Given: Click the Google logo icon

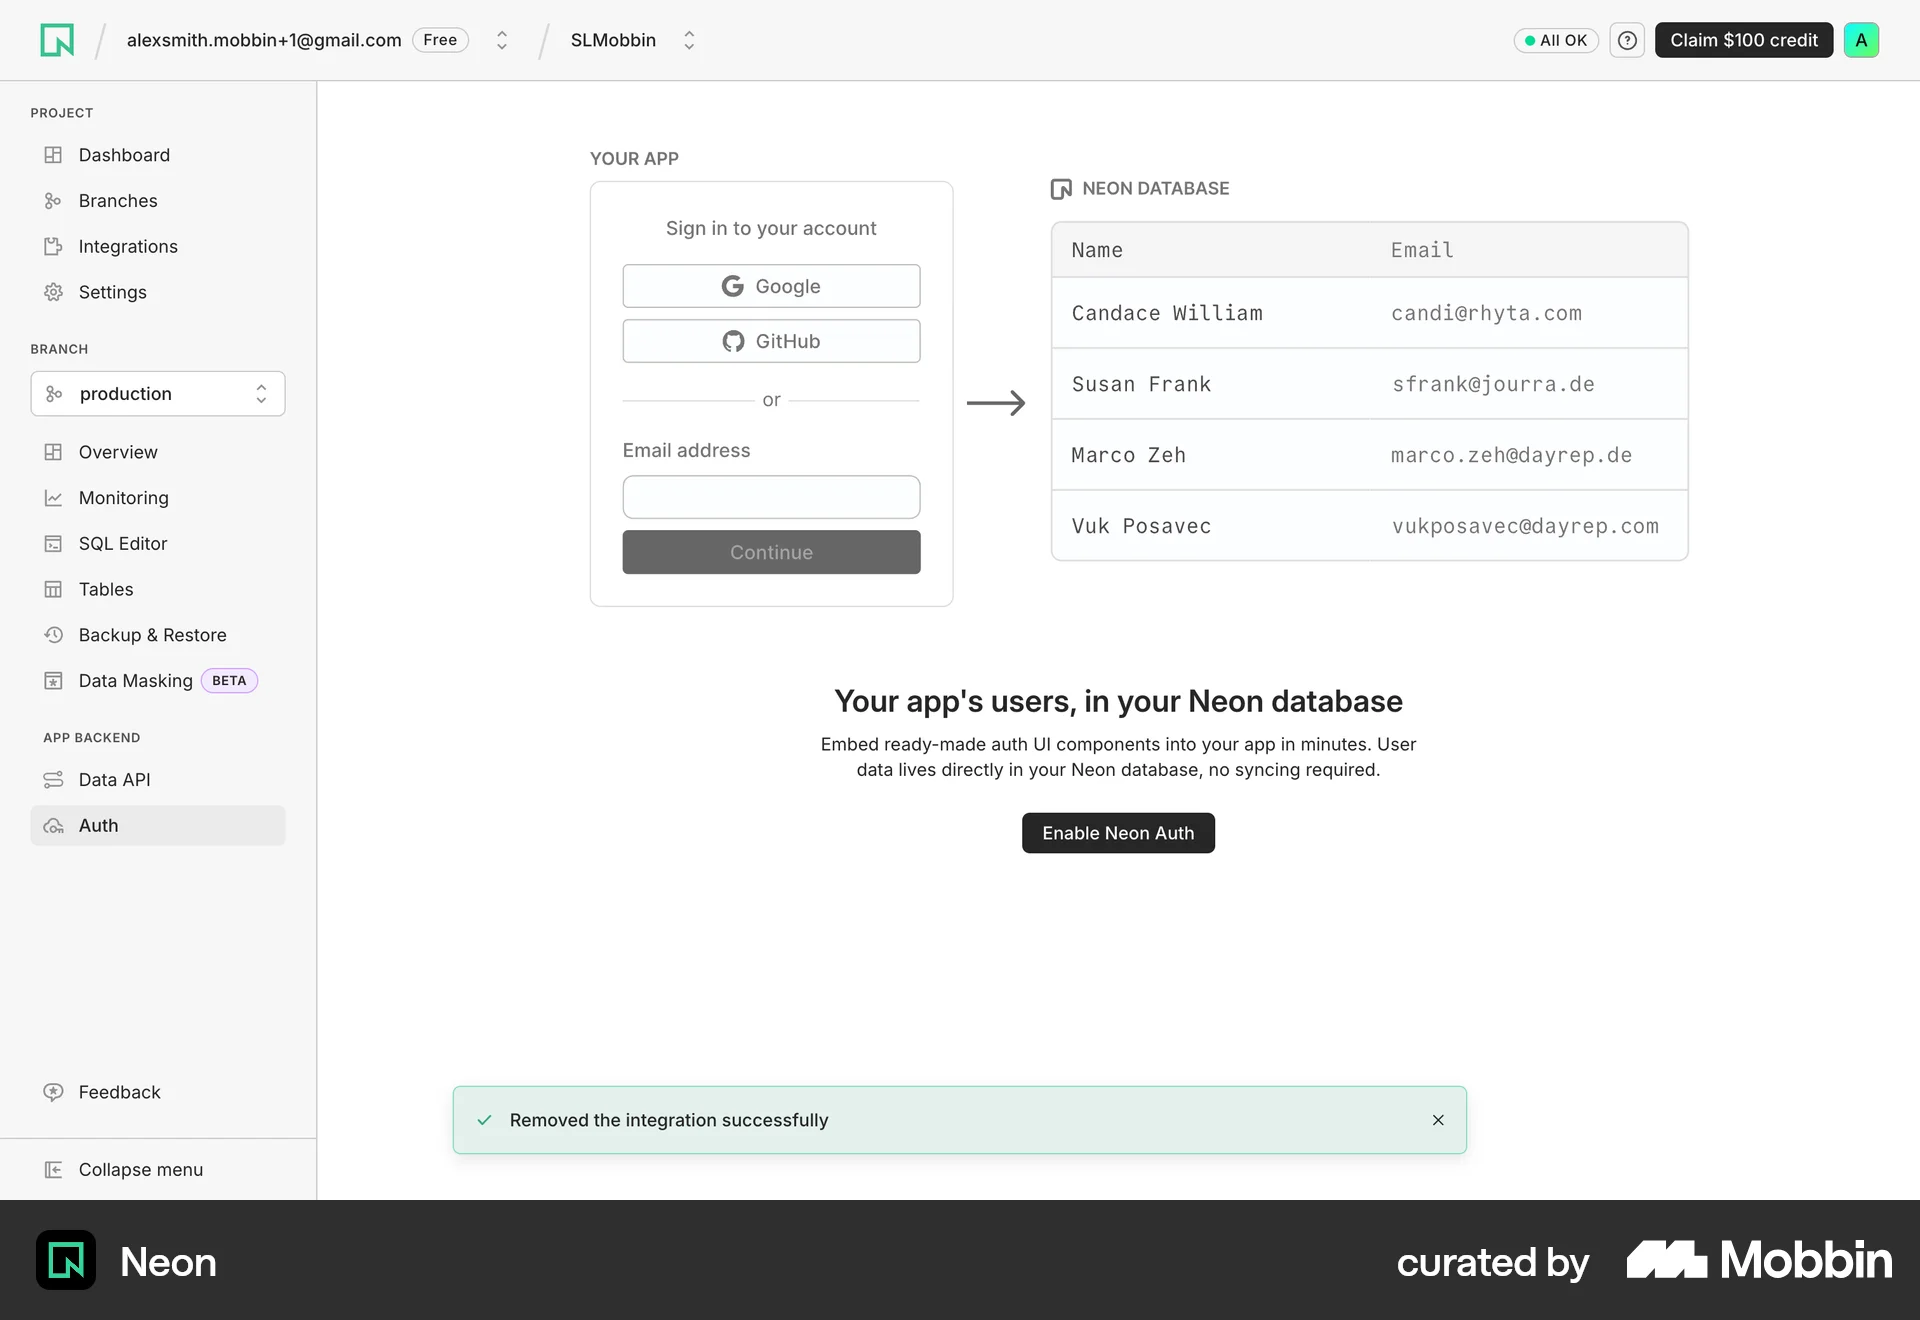Looking at the screenshot, I should [733, 286].
